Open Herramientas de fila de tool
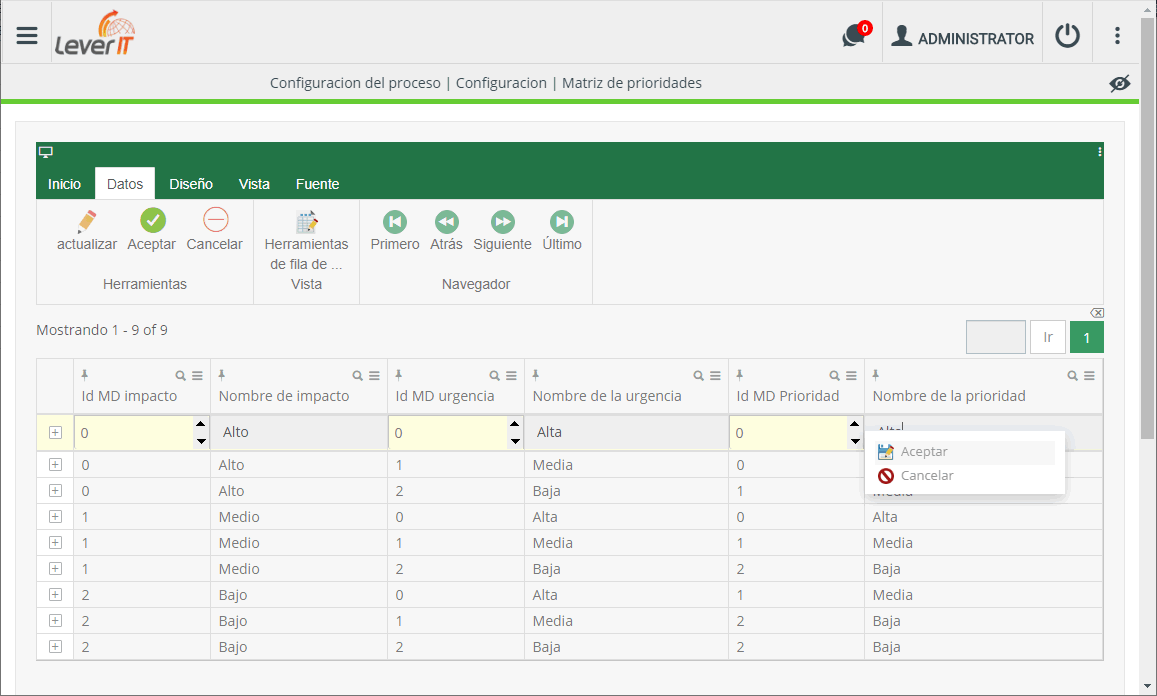 tap(306, 241)
